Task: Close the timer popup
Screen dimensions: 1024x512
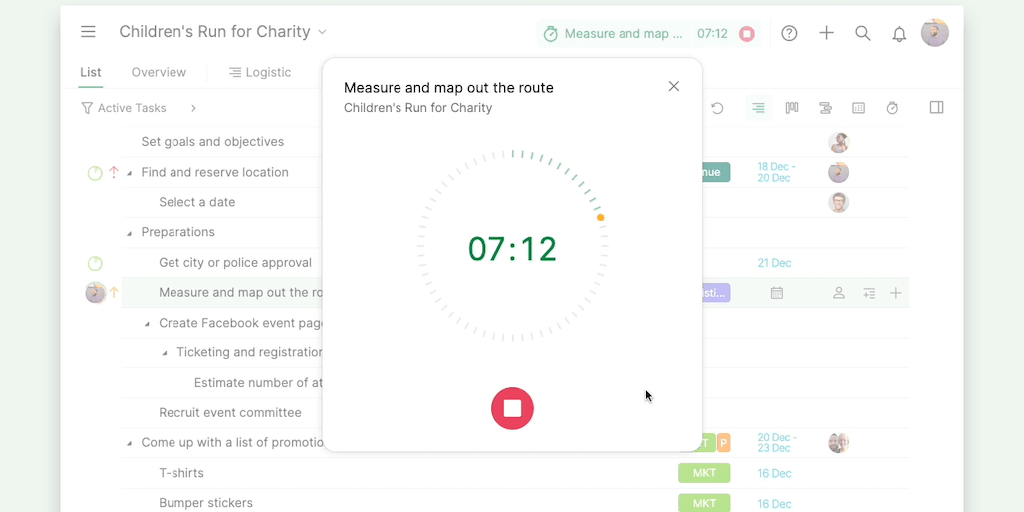Action: (674, 86)
